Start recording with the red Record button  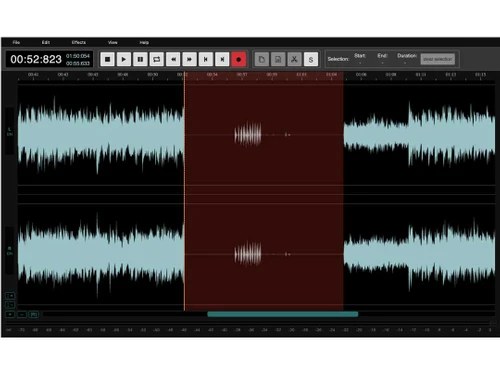(239, 59)
